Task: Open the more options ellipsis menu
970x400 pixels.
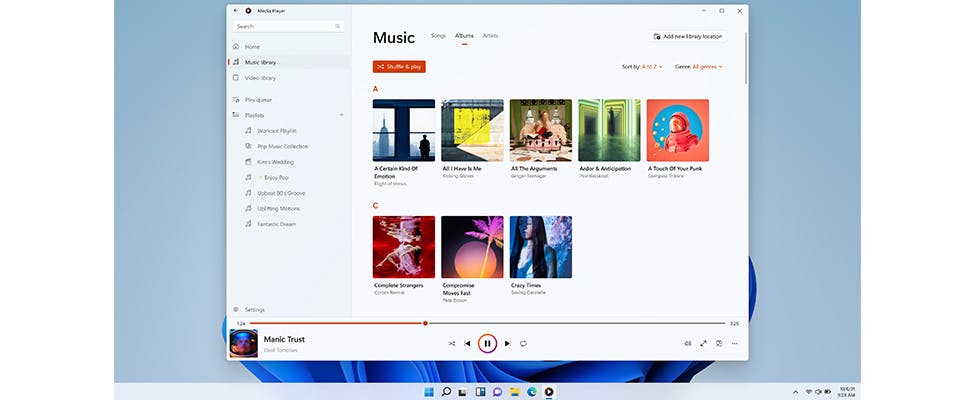Action: pyautogui.click(x=734, y=343)
